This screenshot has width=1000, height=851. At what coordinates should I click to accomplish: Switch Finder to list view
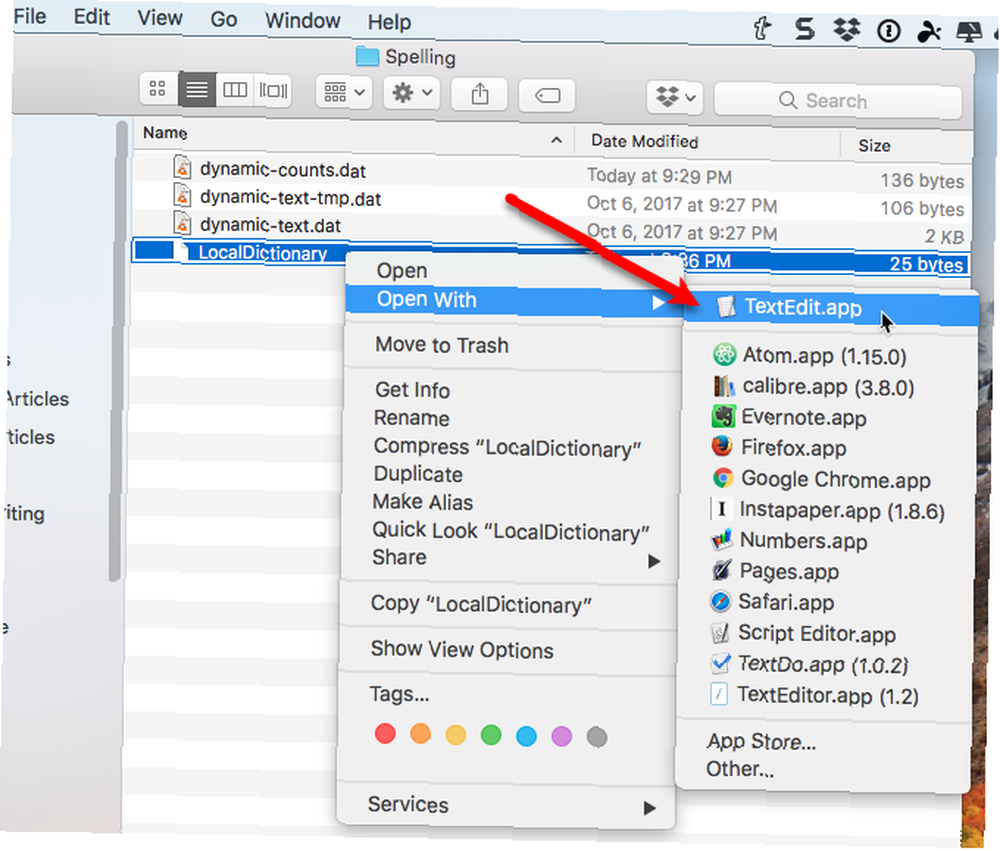coord(196,90)
